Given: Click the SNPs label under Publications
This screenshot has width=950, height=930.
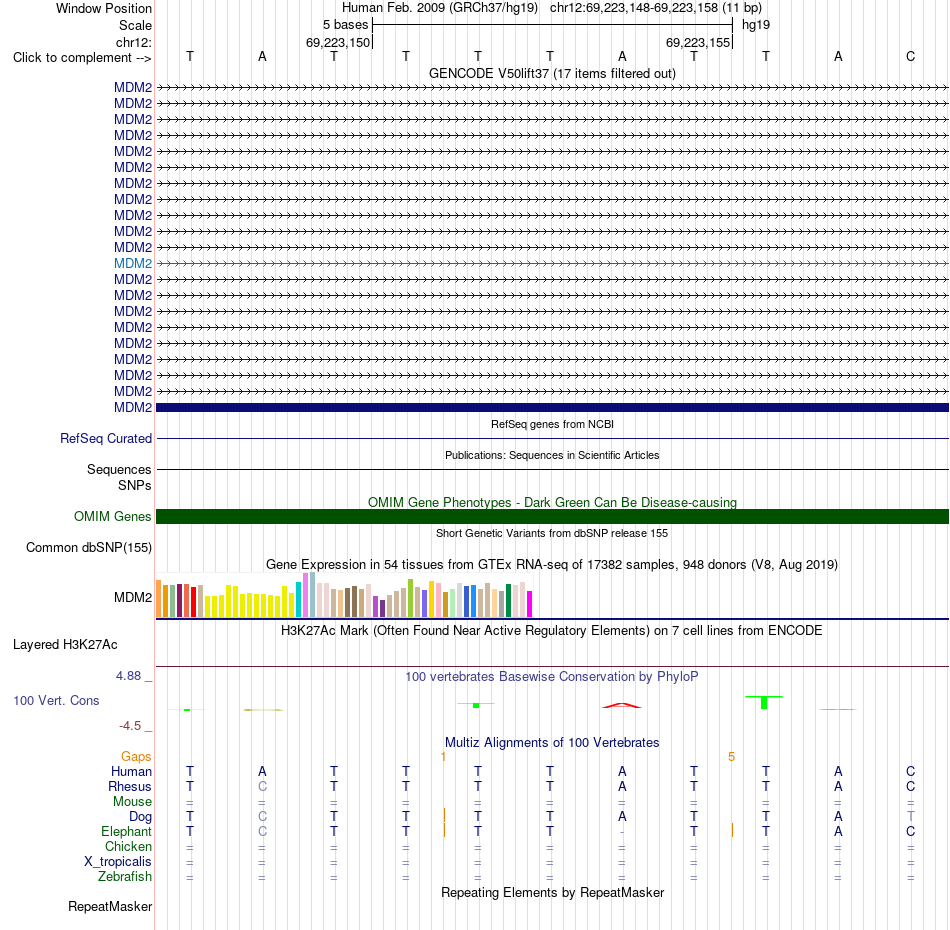Looking at the screenshot, I should coord(135,485).
